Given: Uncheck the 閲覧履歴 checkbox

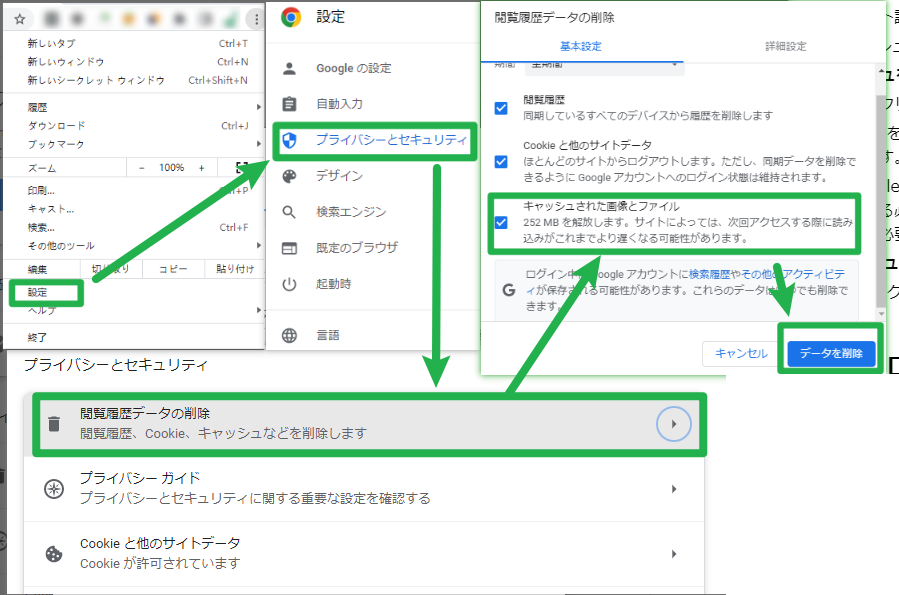Looking at the screenshot, I should [502, 107].
